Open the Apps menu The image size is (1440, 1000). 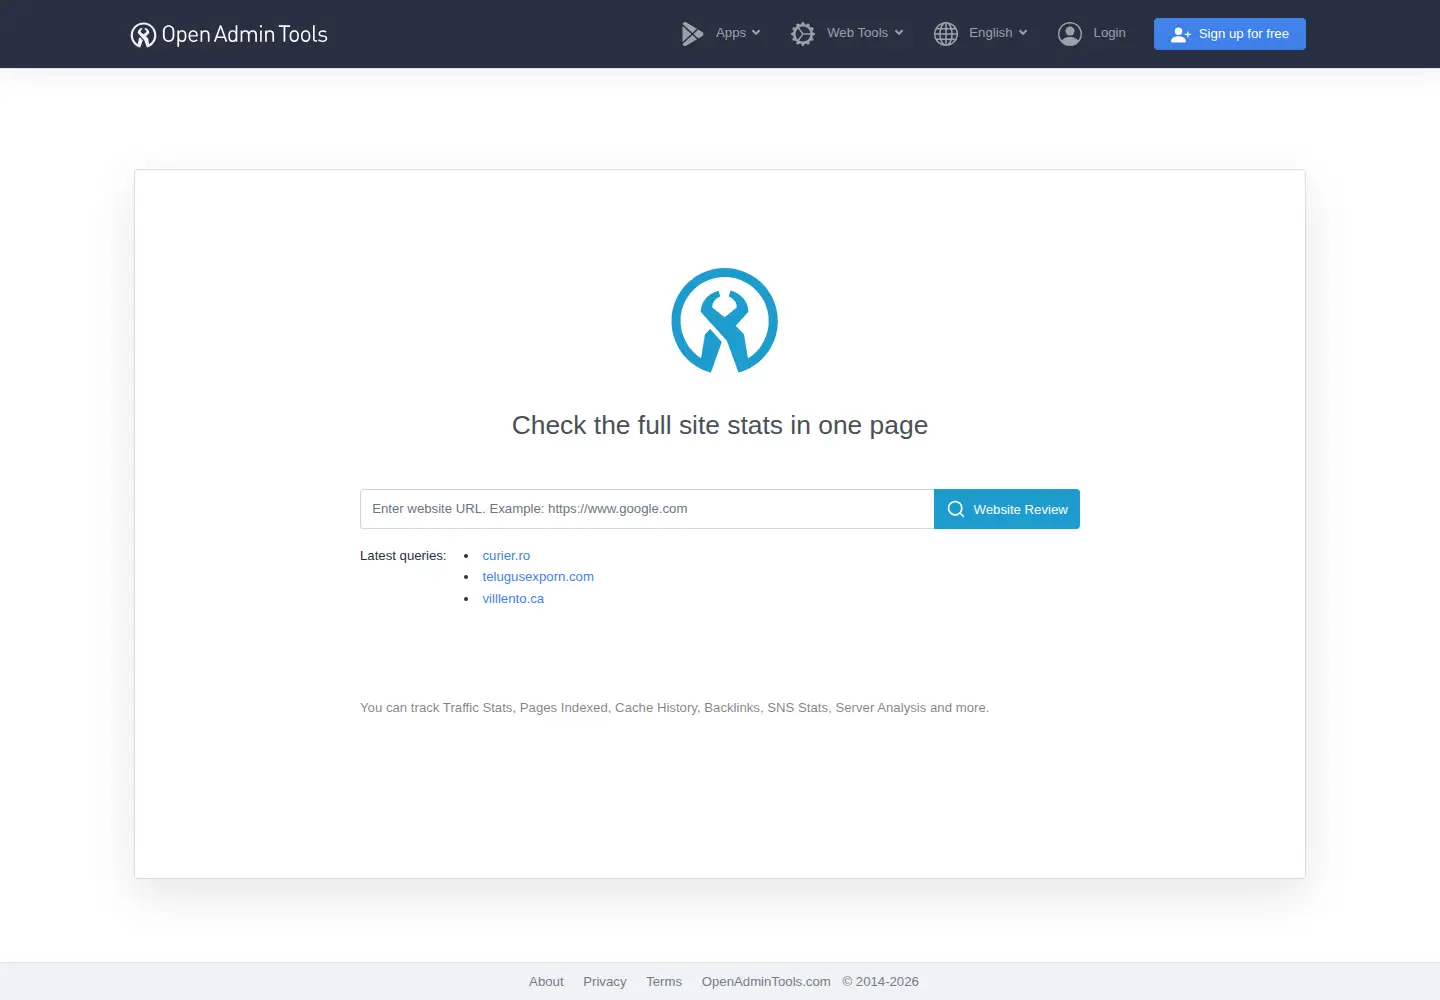point(721,34)
